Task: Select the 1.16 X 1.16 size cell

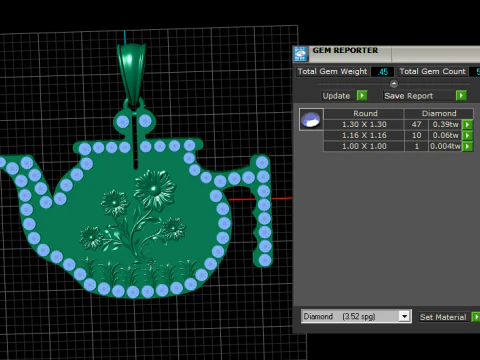Action: pos(364,135)
